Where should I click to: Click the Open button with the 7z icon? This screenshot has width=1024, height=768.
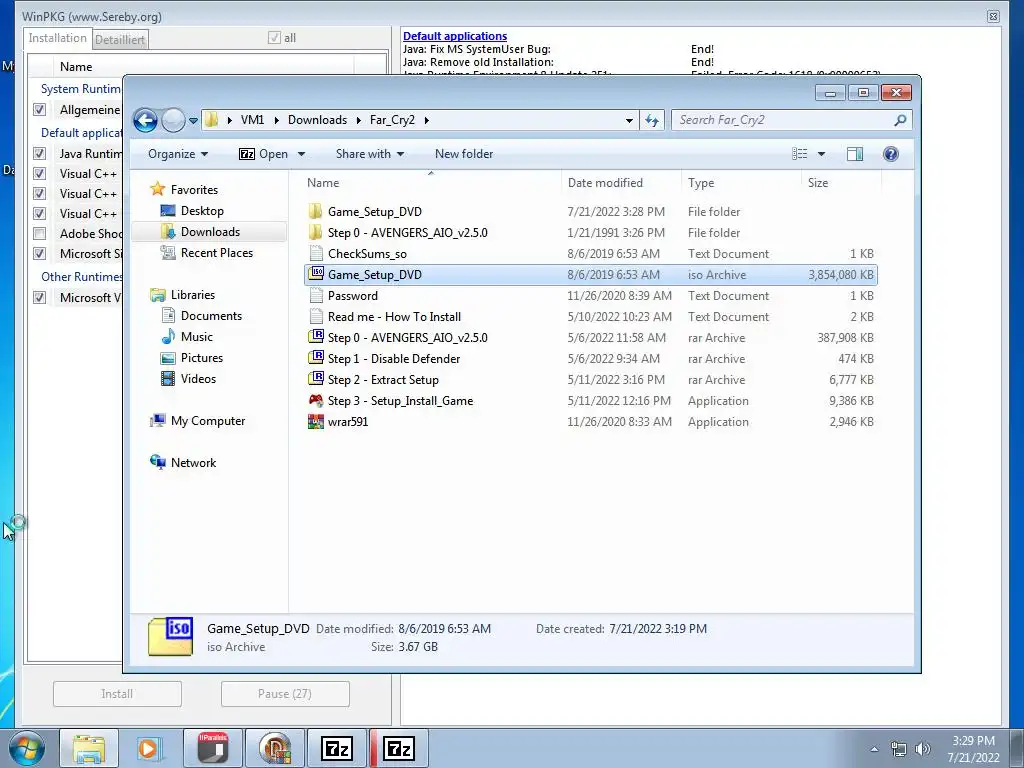point(263,154)
